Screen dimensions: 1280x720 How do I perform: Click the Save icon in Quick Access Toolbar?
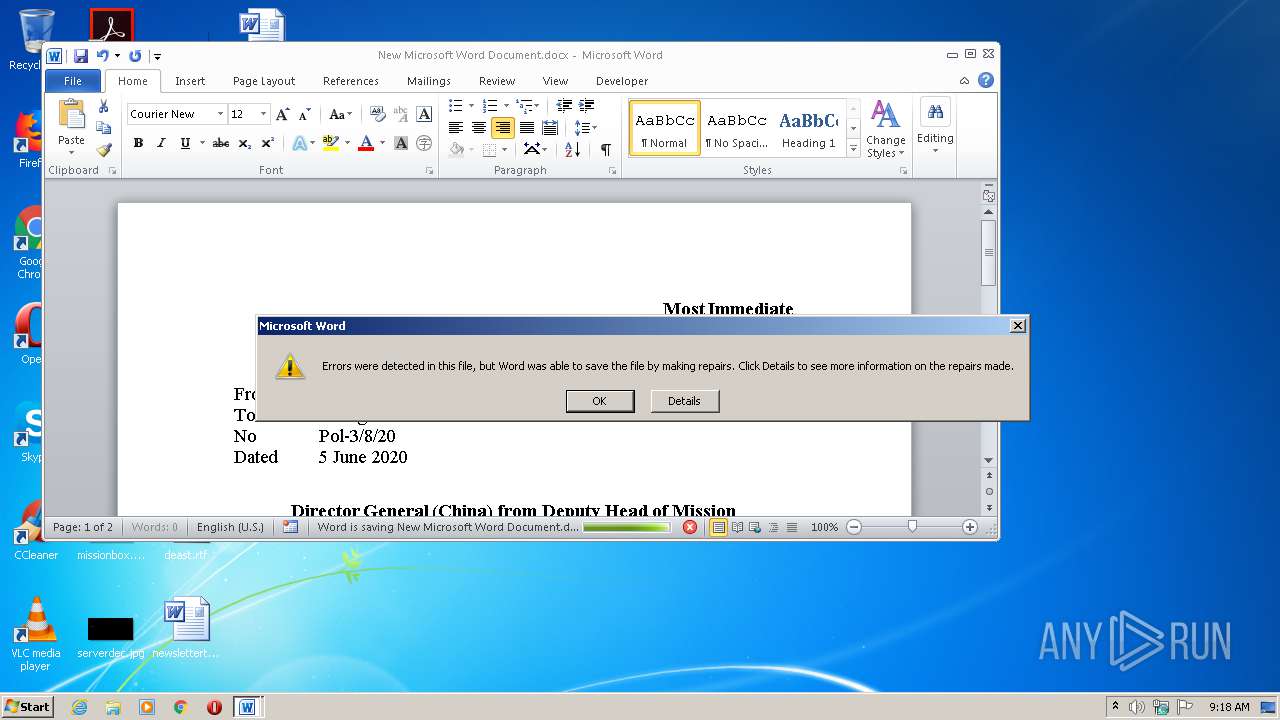(x=81, y=56)
